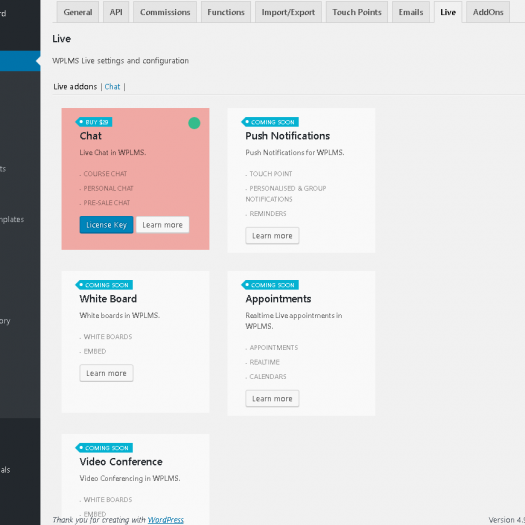Click Learn more under White Board
525x525 pixels.
click(106, 373)
